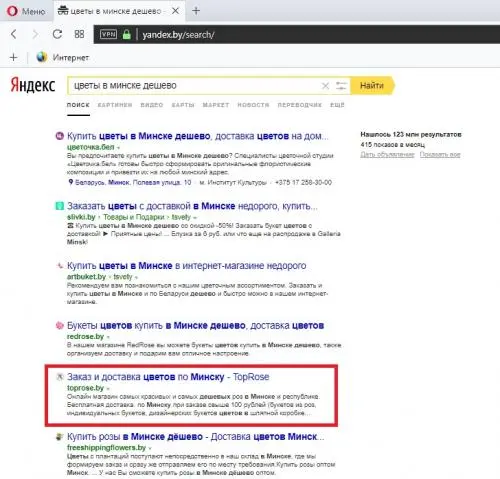This screenshot has height=479, width=500.
Task: Open tsvety breadcrumb under artbuket.by
Action: (x=123, y=277)
